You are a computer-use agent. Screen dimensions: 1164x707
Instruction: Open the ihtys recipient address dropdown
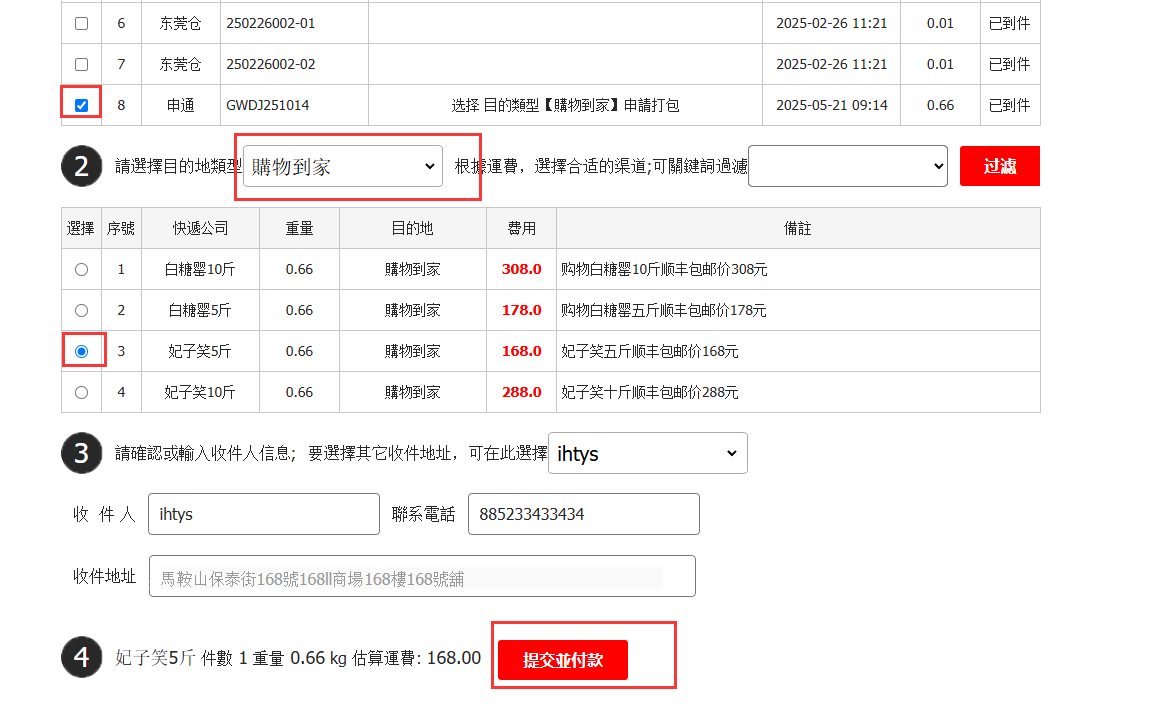click(647, 453)
